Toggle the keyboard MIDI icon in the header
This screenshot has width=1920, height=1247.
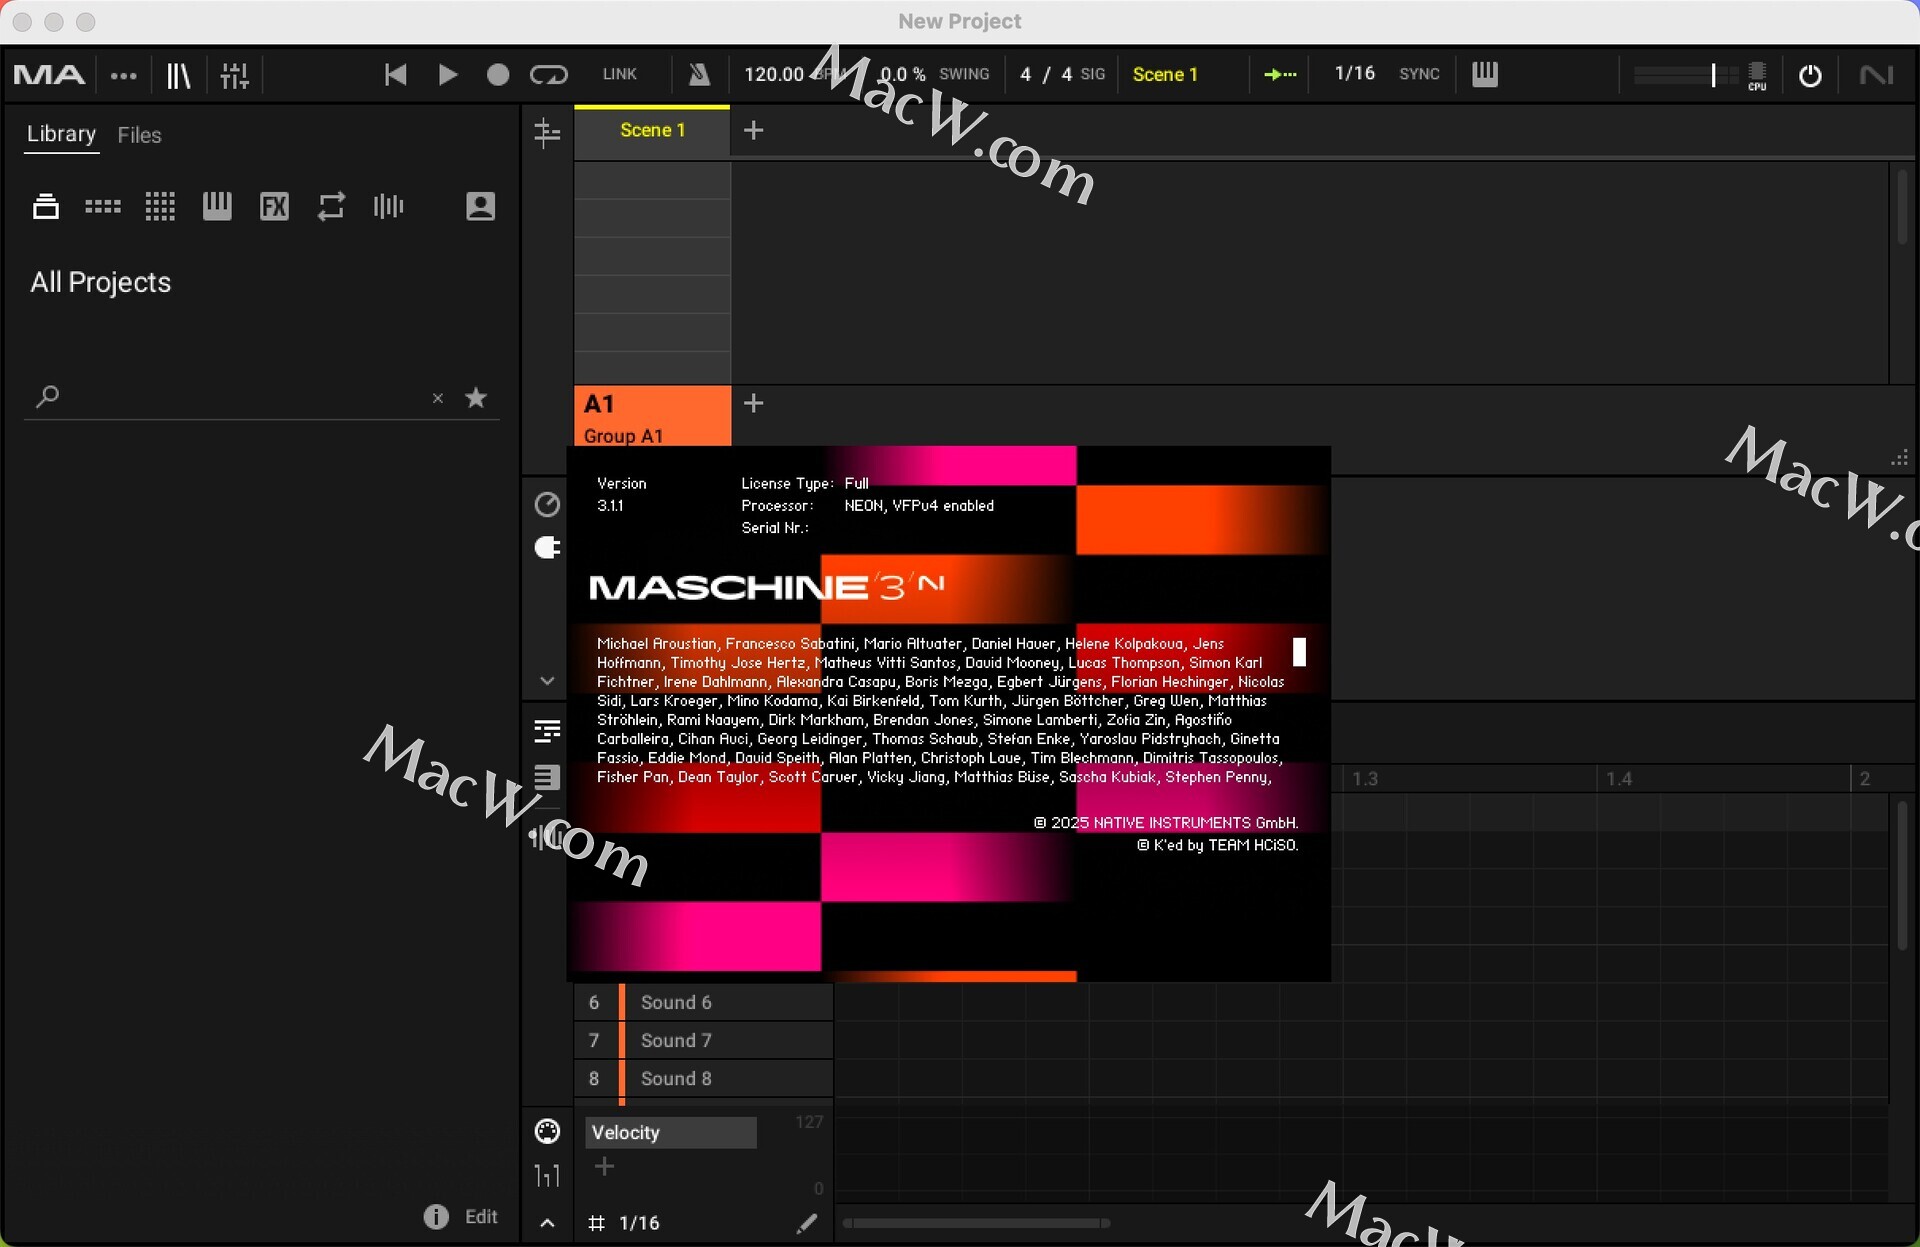tap(1485, 74)
